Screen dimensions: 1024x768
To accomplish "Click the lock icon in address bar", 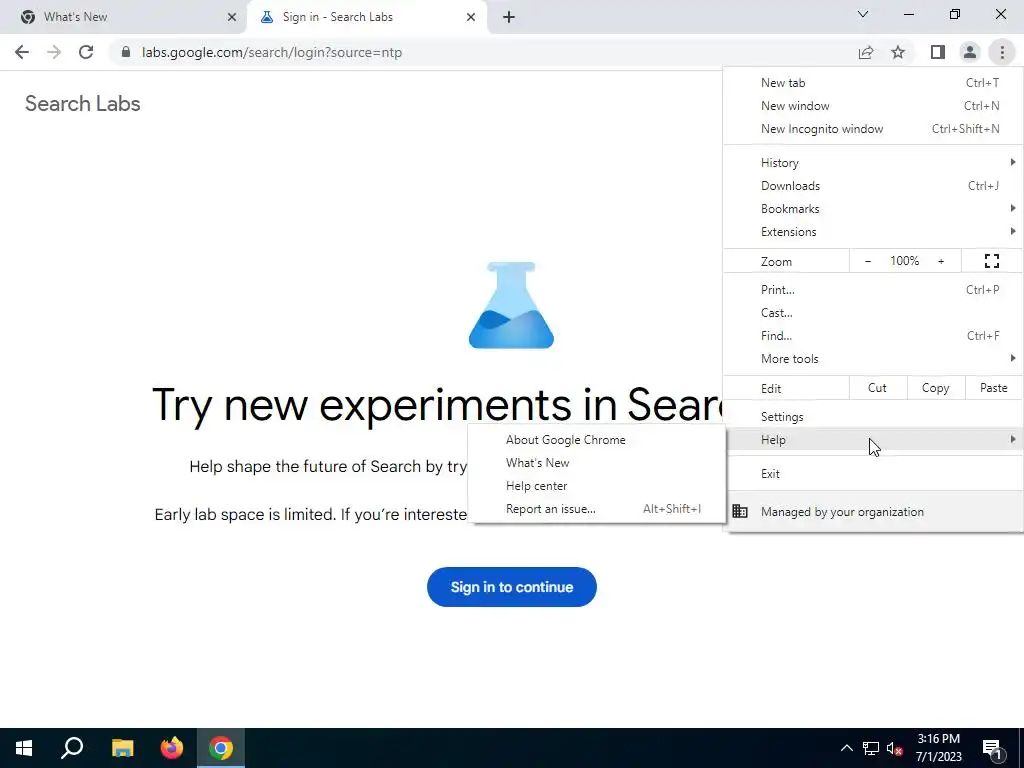I will (126, 52).
